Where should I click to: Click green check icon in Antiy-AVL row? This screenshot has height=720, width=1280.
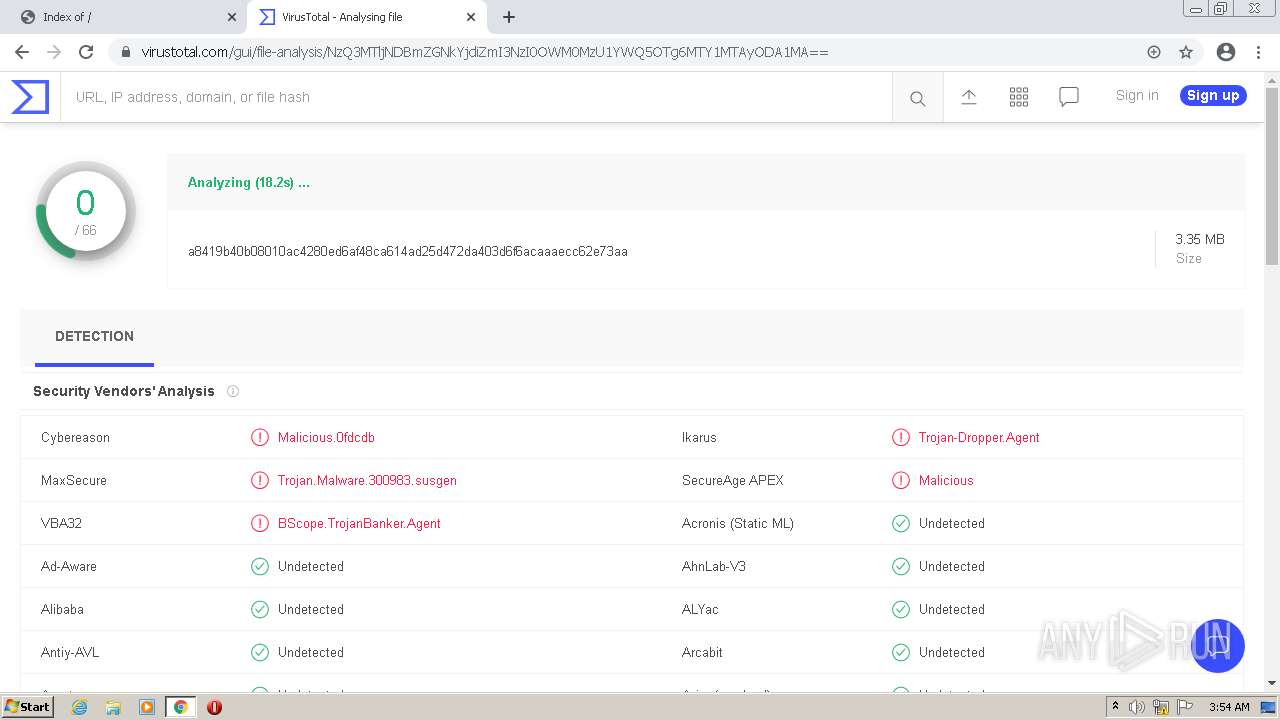pyautogui.click(x=260, y=652)
